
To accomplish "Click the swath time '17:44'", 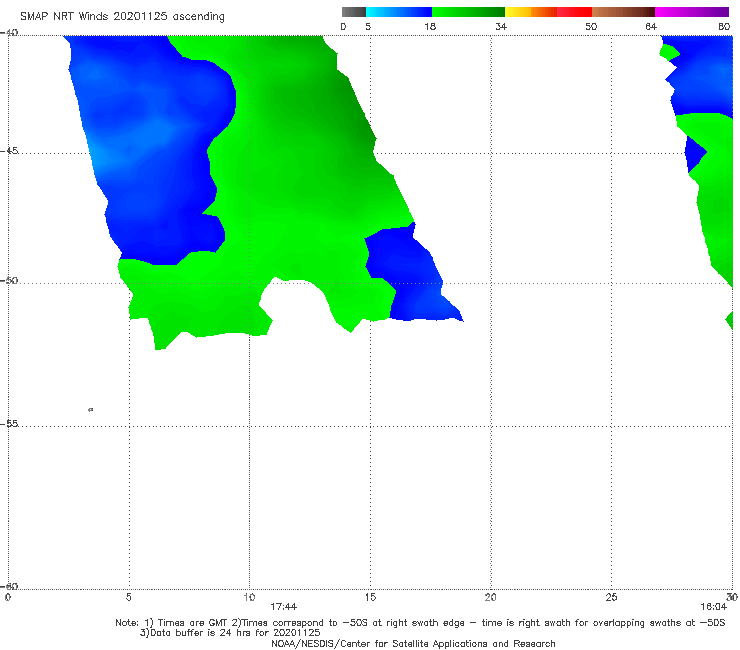I will tap(283, 607).
